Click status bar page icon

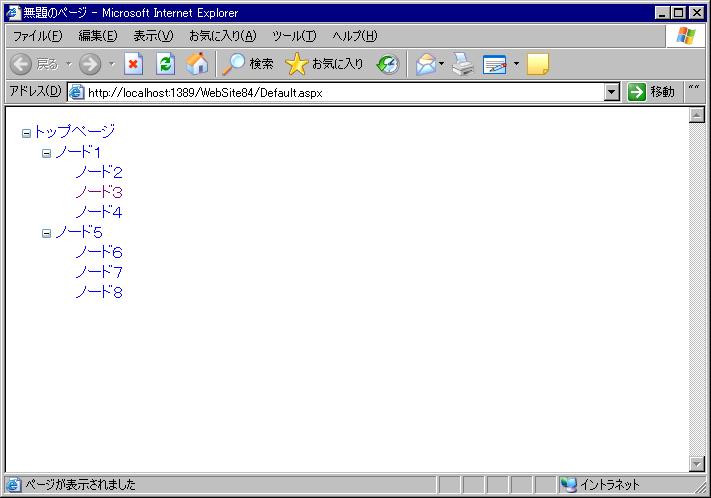click(13, 485)
